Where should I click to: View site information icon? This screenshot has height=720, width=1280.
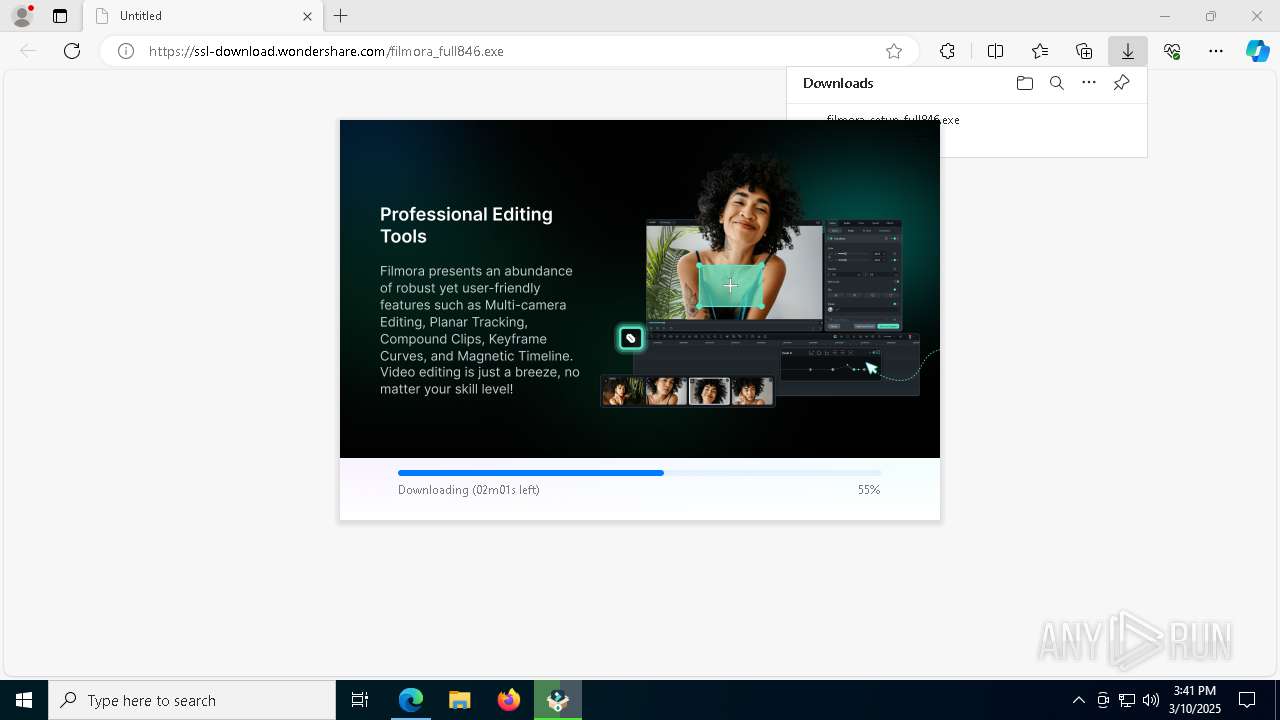click(x=126, y=51)
